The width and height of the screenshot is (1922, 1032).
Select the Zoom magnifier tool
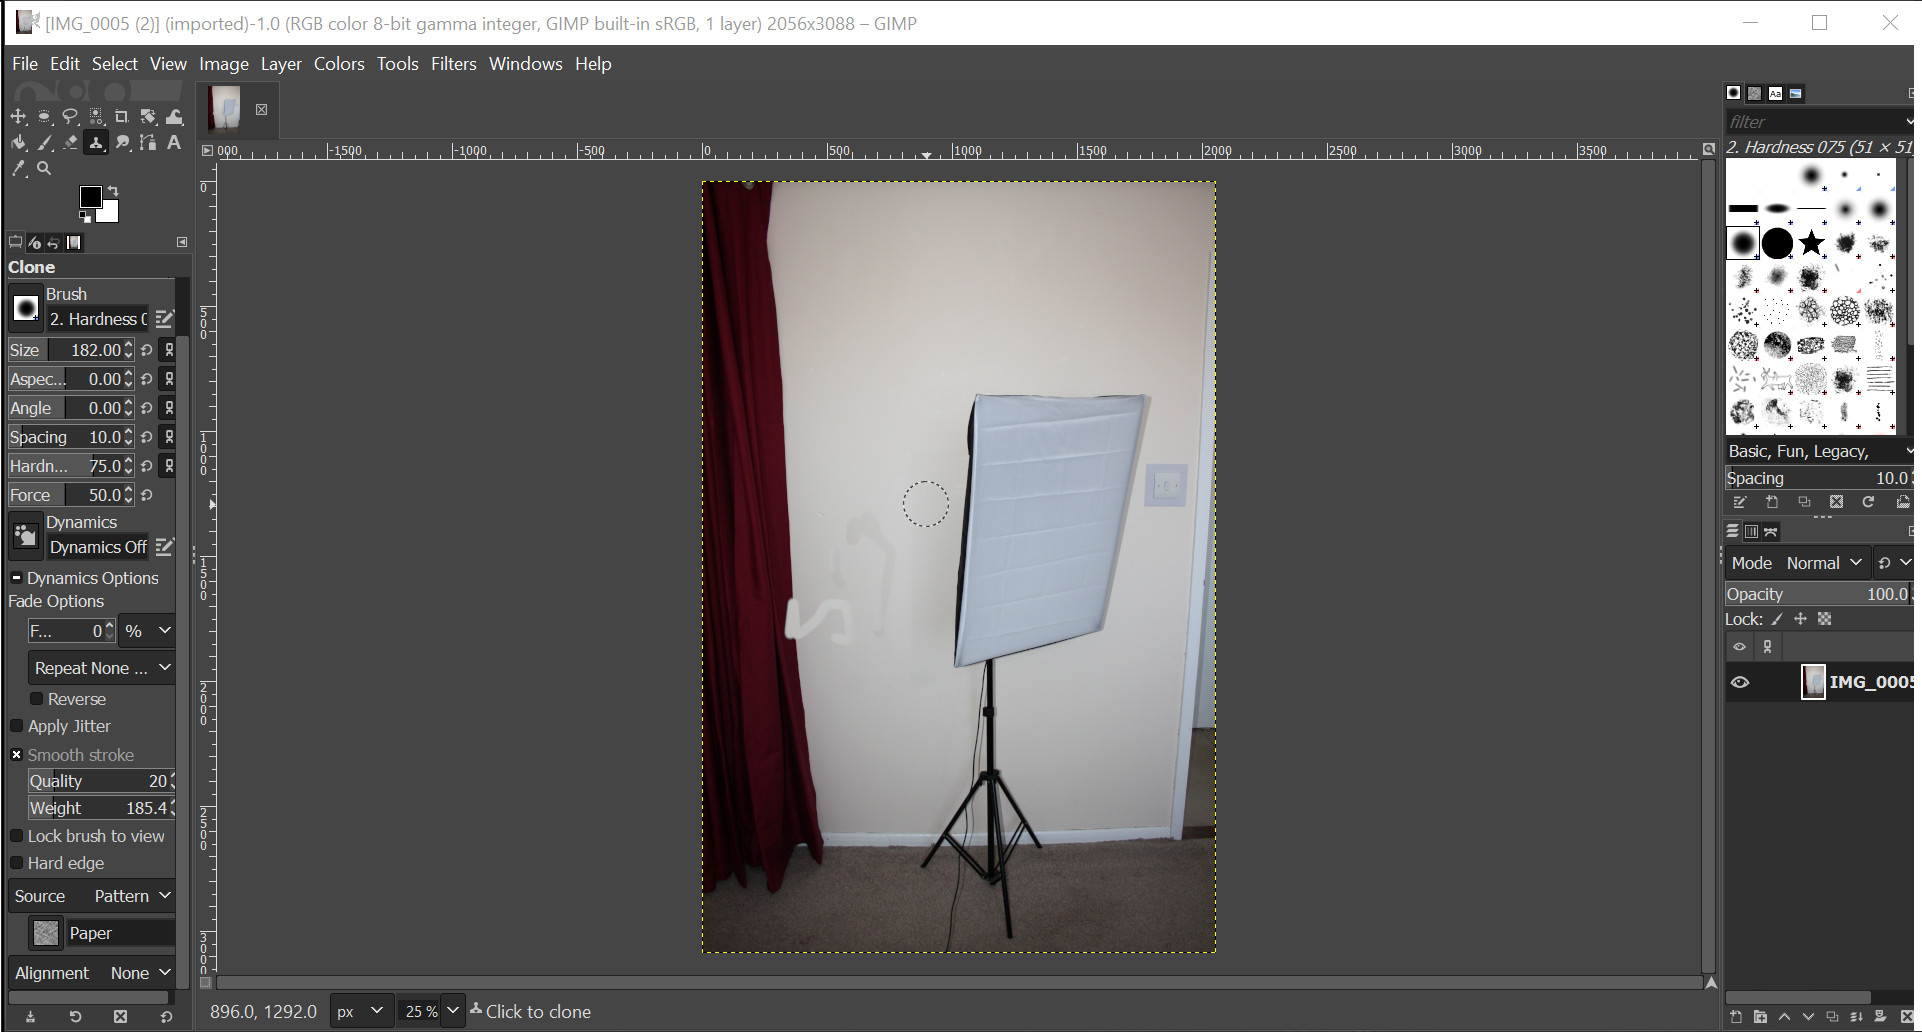click(44, 169)
